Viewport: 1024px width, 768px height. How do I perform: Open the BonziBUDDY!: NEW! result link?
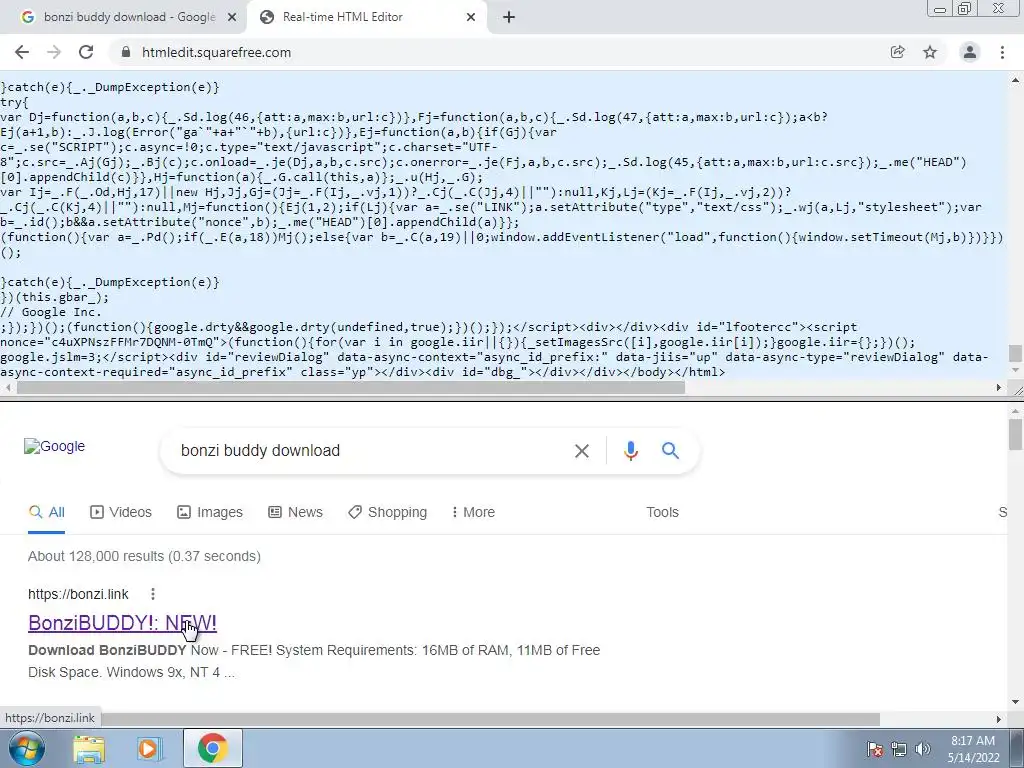(122, 623)
